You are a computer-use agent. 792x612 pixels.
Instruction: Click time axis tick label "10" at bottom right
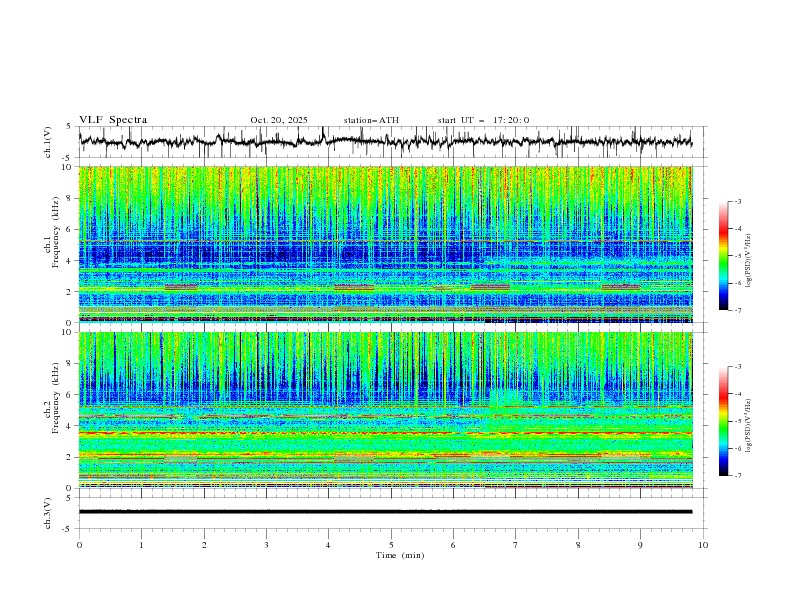[x=703, y=545]
